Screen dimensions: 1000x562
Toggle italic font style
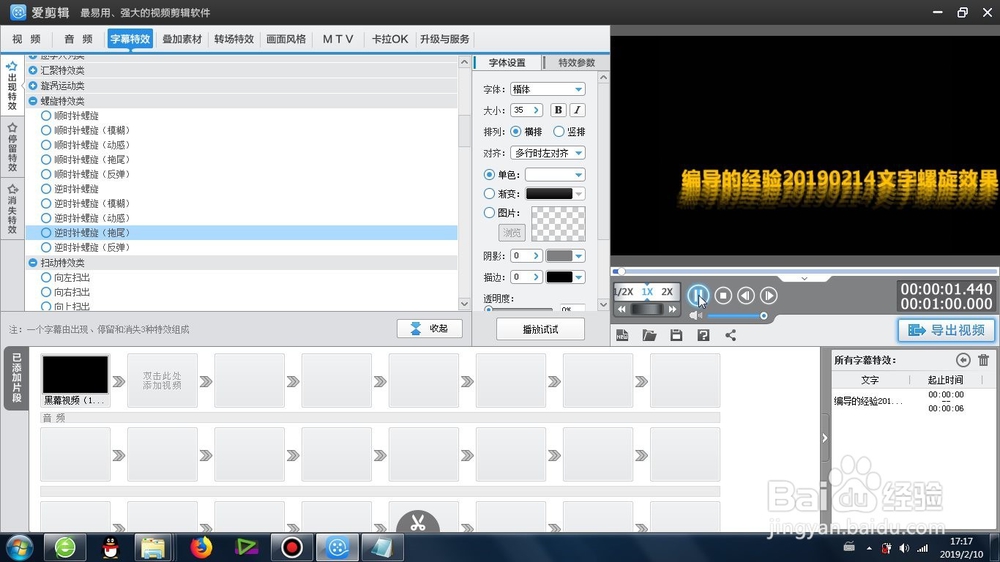tap(577, 110)
